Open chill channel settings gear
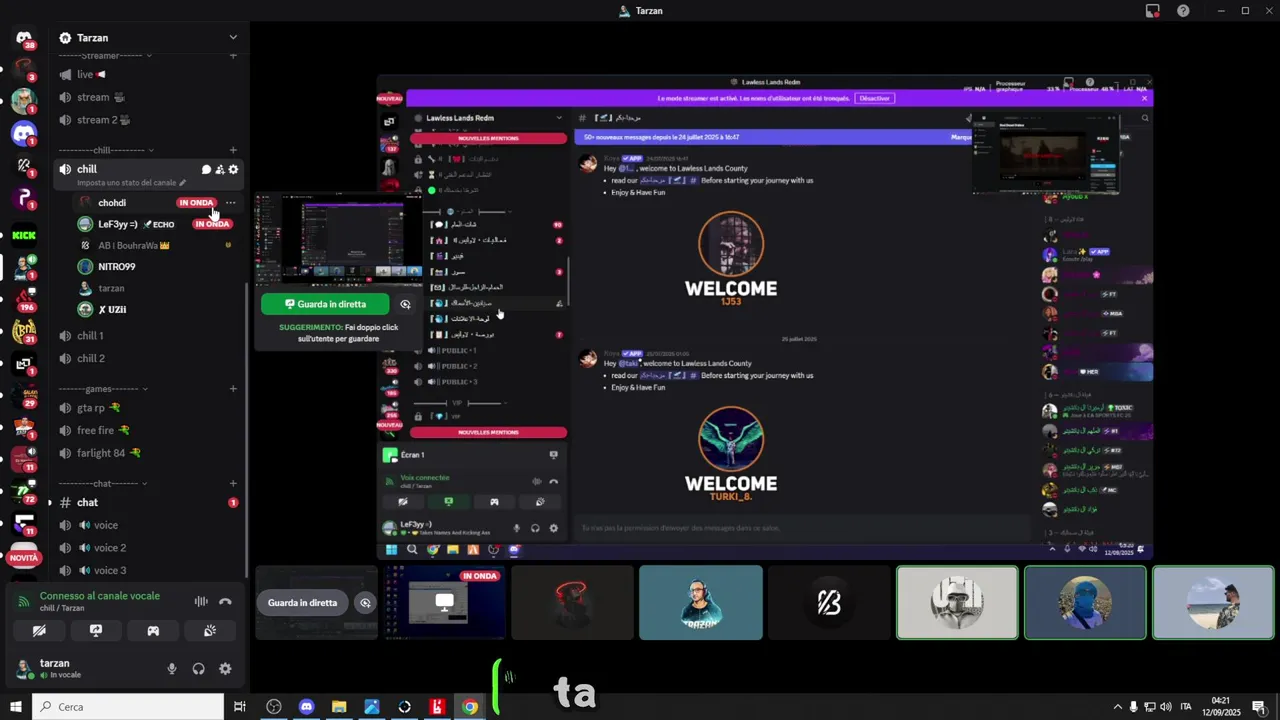Screen dimensions: 1280x720 coord(233,170)
